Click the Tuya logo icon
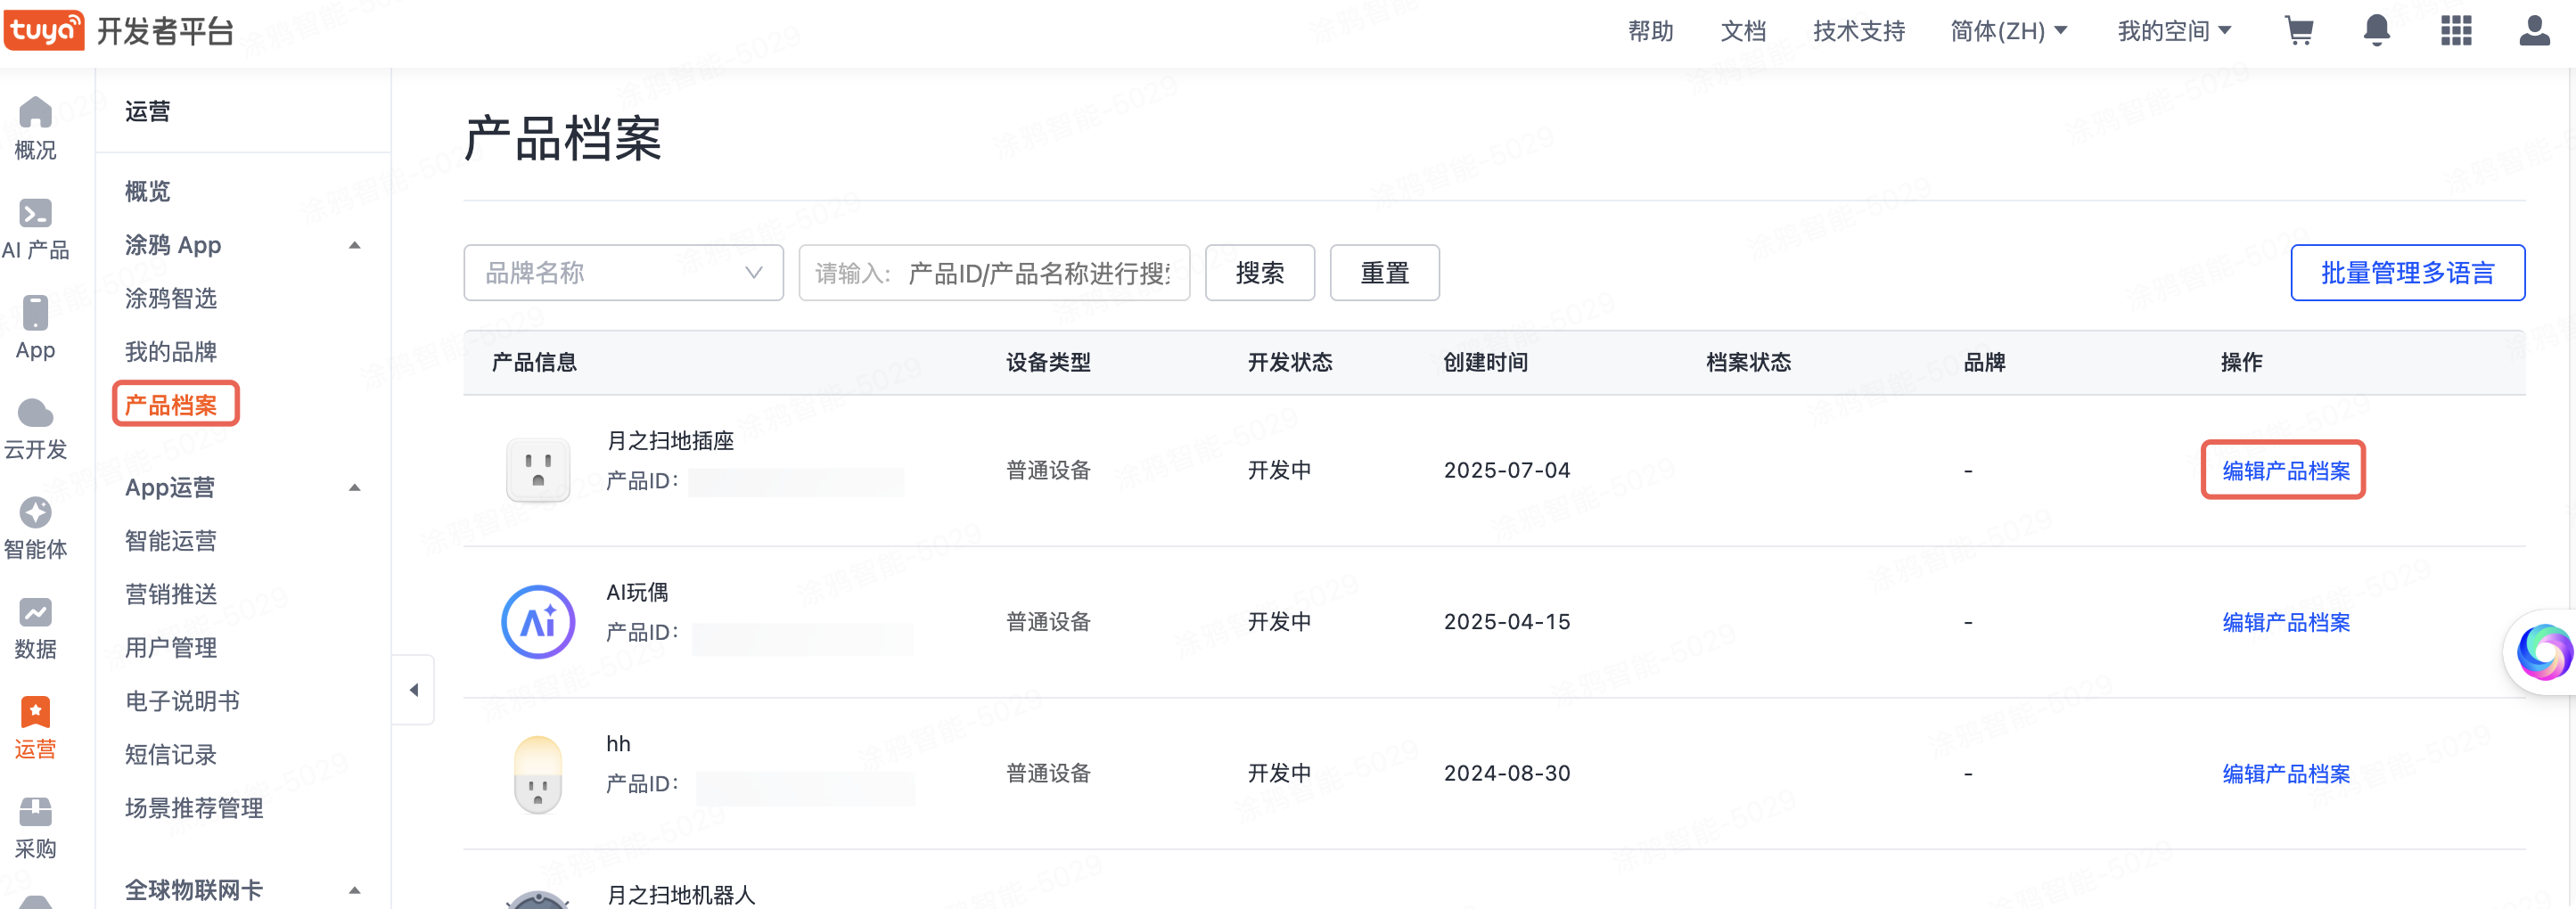This screenshot has height=909, width=2576. 43,31
